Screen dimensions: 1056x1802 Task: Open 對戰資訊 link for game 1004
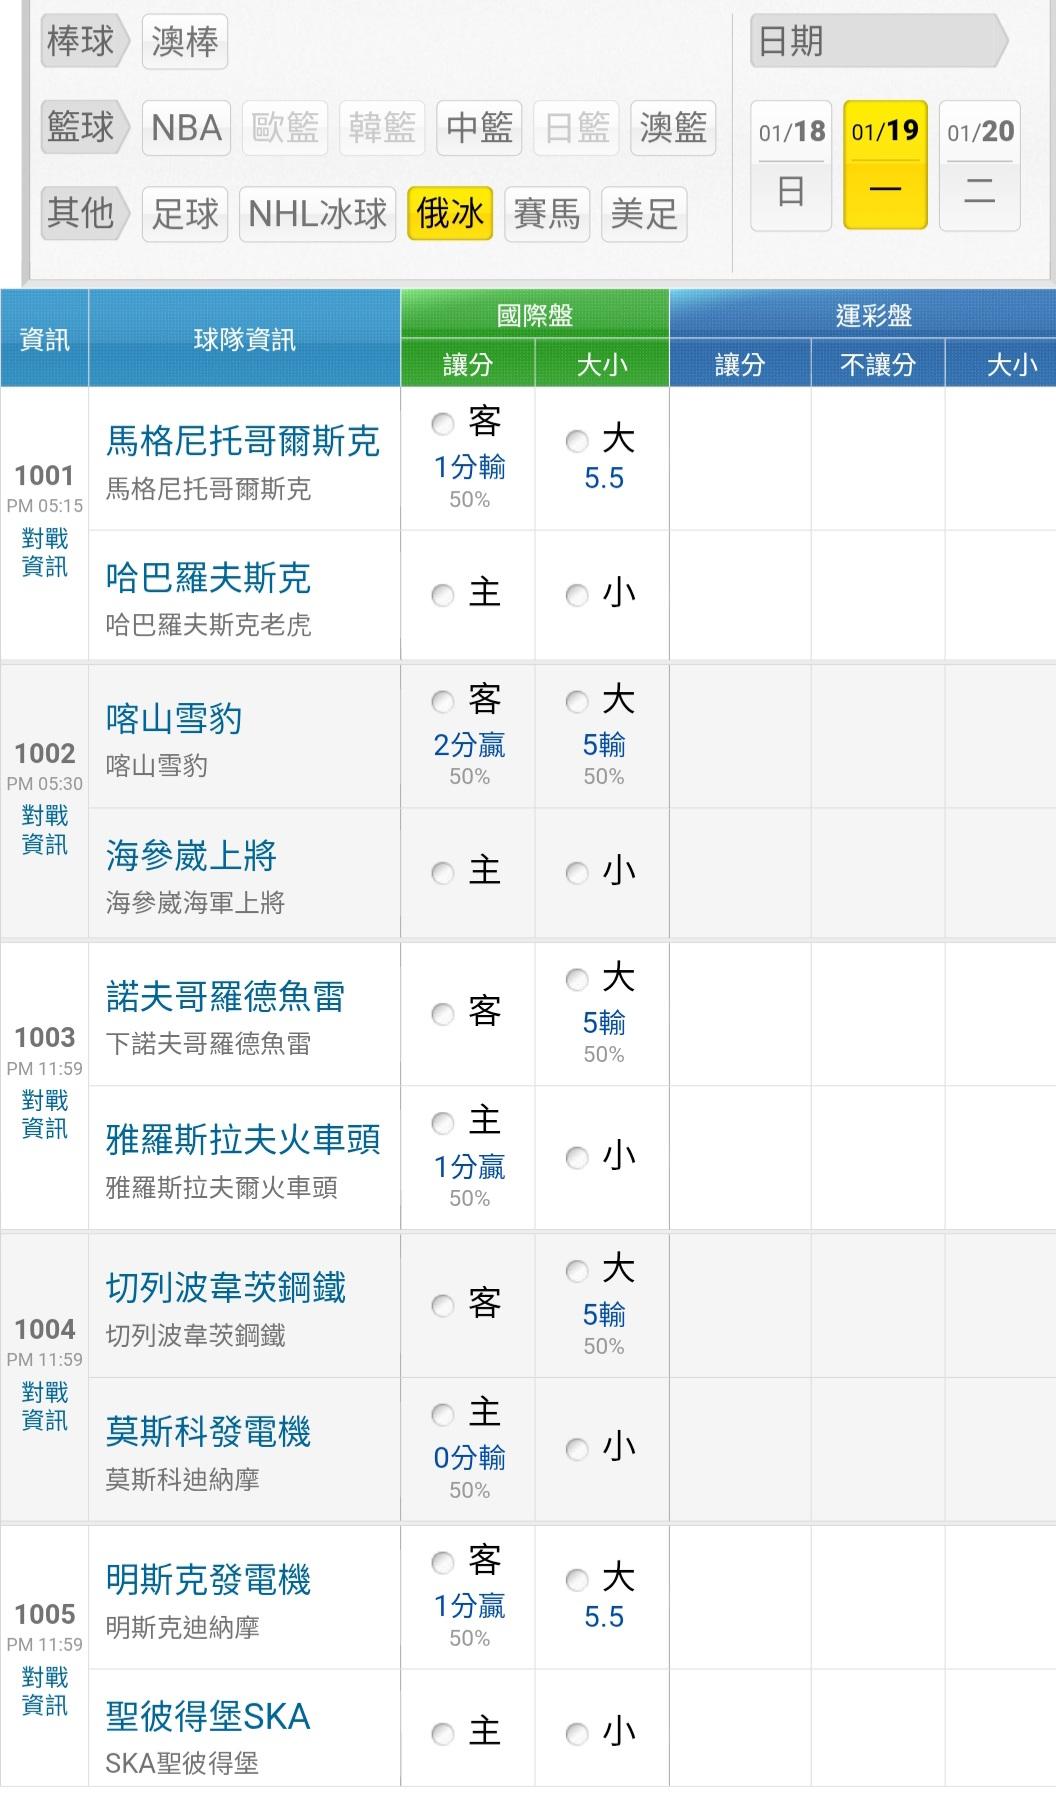45,1407
